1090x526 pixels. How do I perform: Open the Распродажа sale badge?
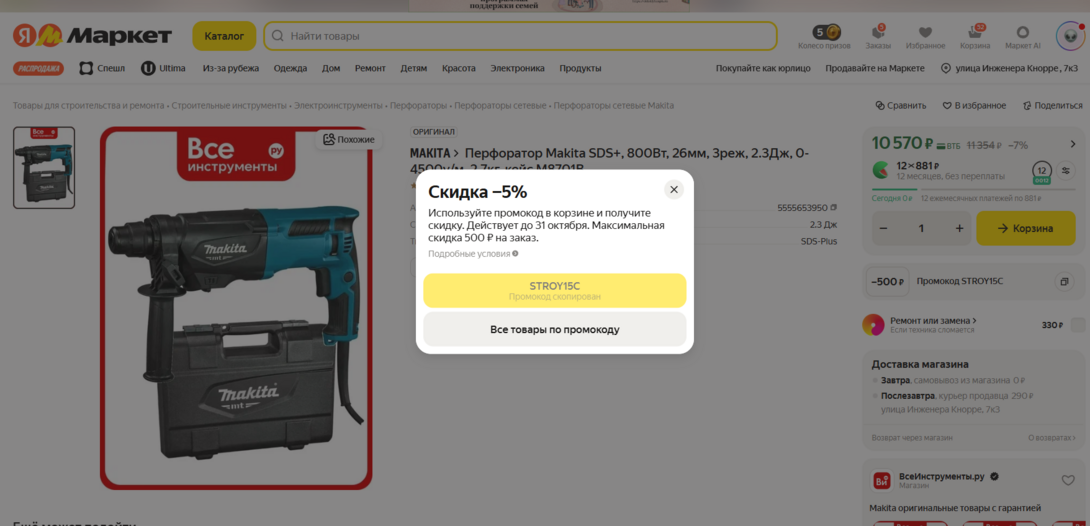click(x=38, y=68)
